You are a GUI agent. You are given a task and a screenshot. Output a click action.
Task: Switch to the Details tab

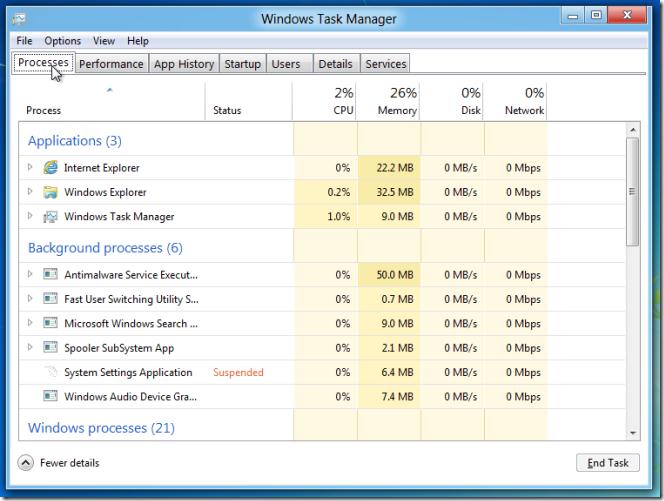click(335, 64)
